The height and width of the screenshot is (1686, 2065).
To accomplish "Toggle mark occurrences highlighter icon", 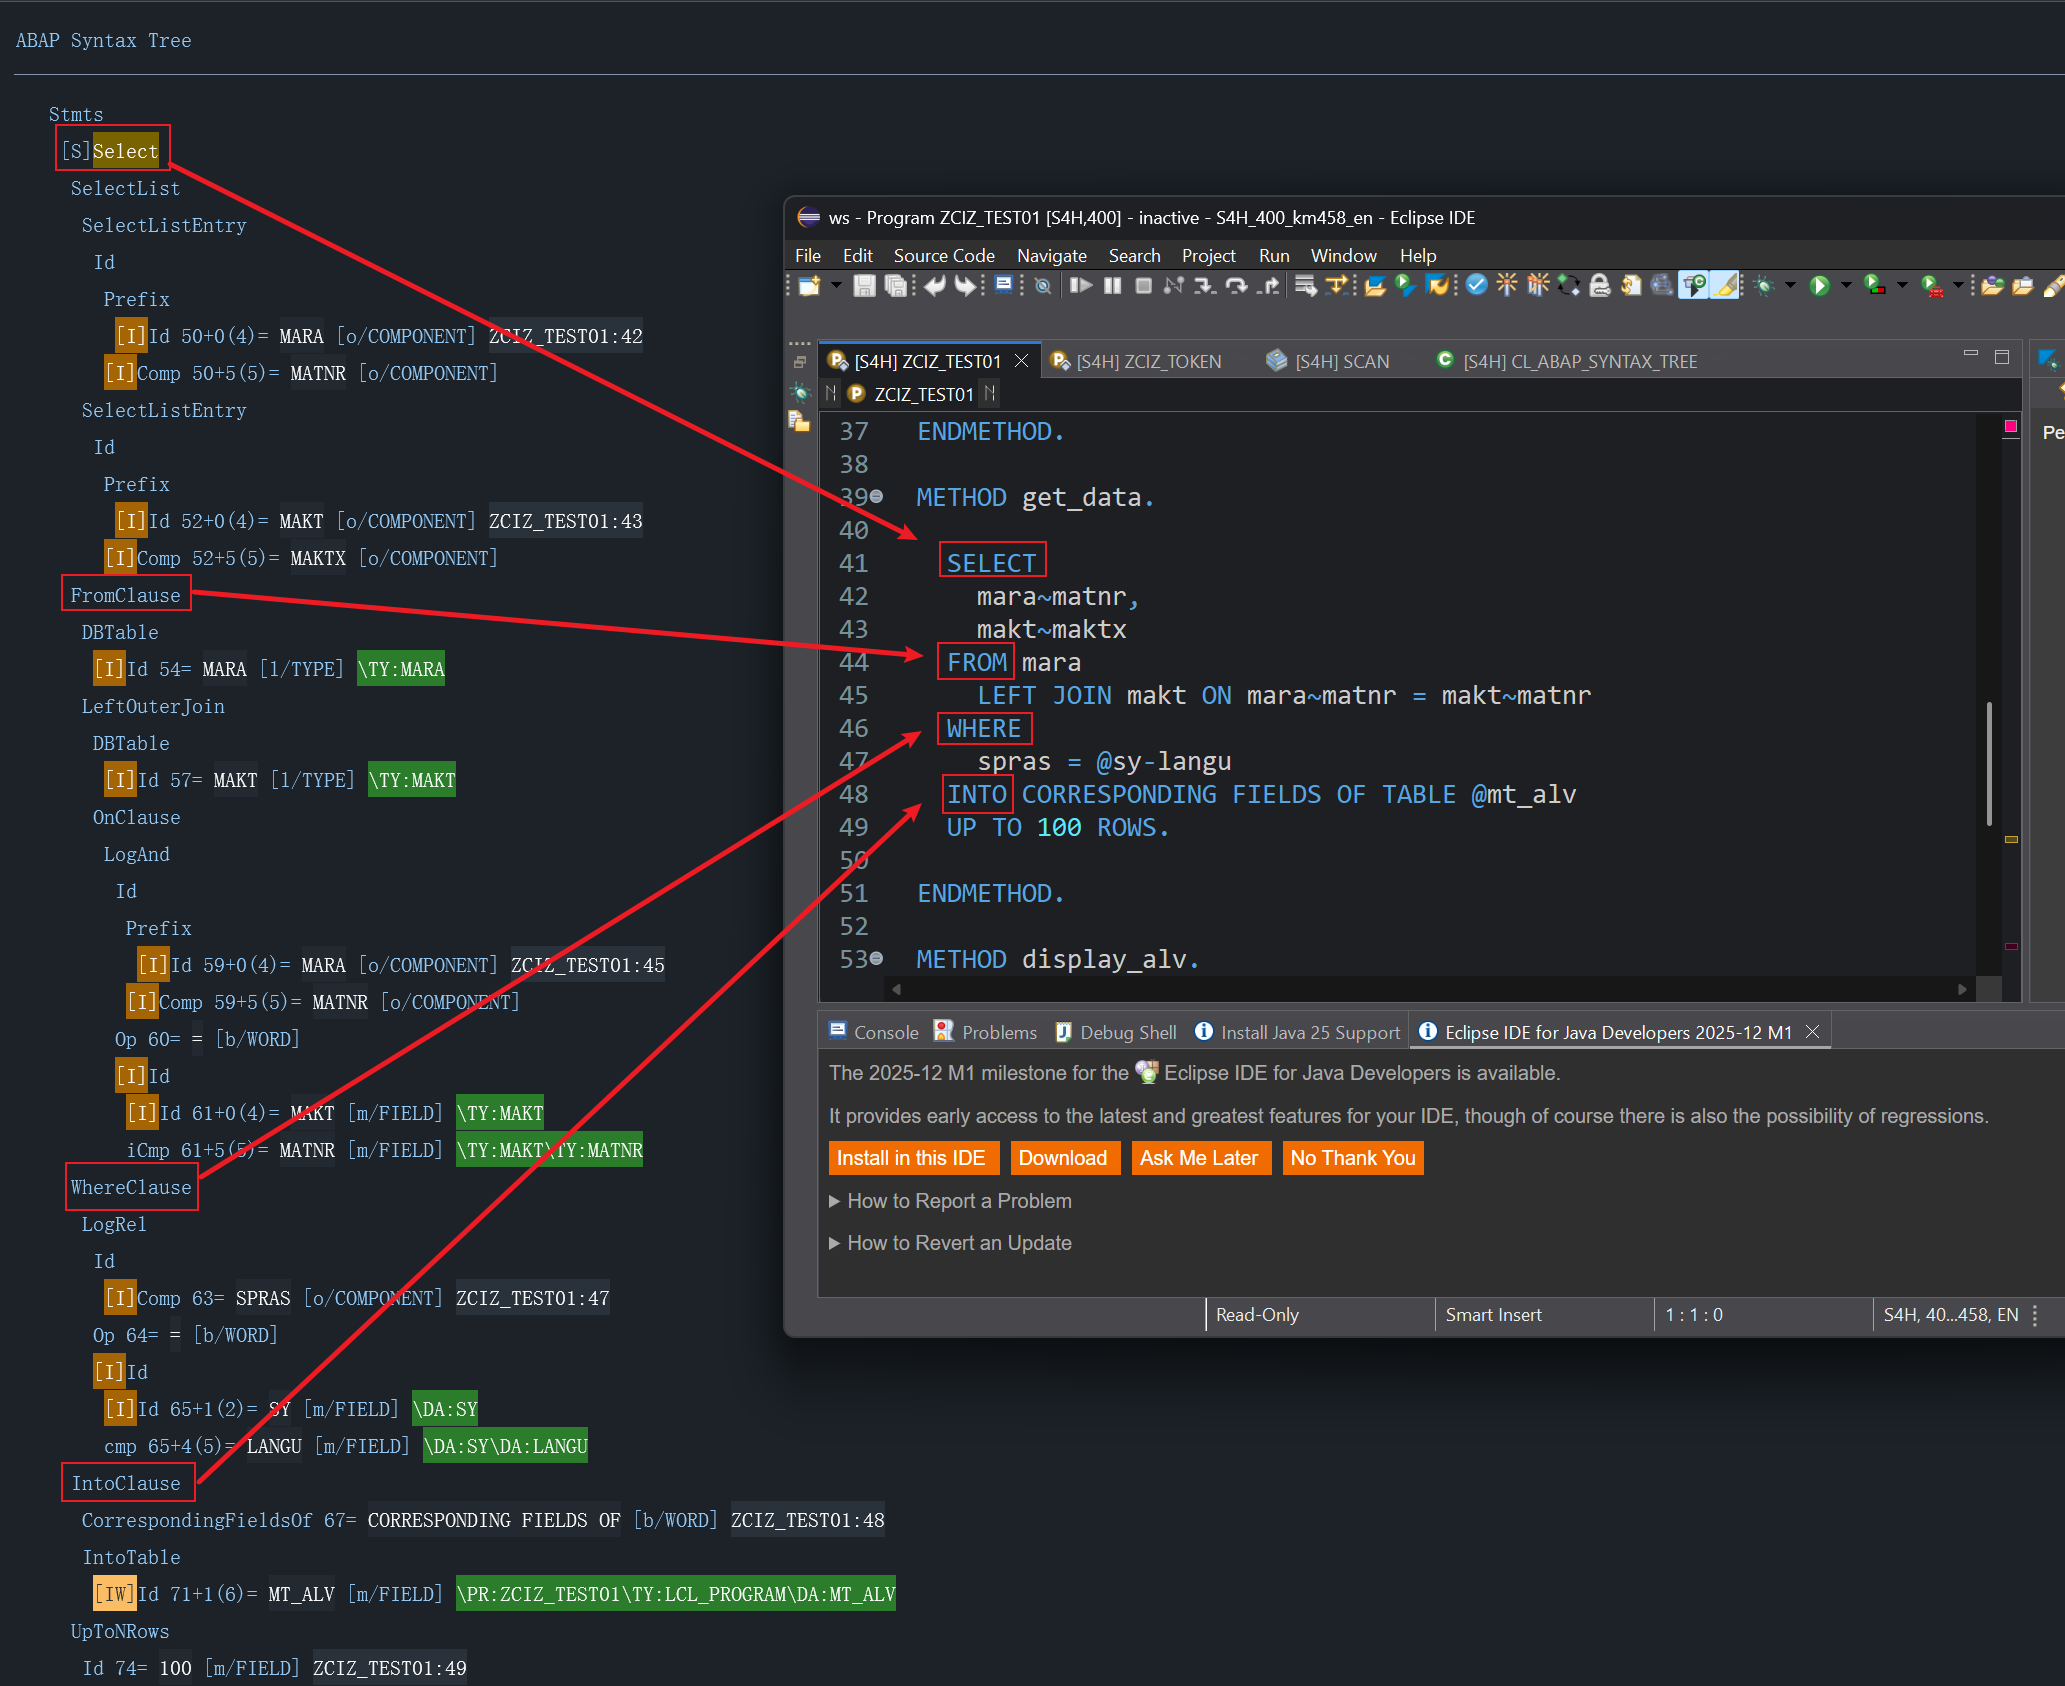I will (x=1725, y=286).
